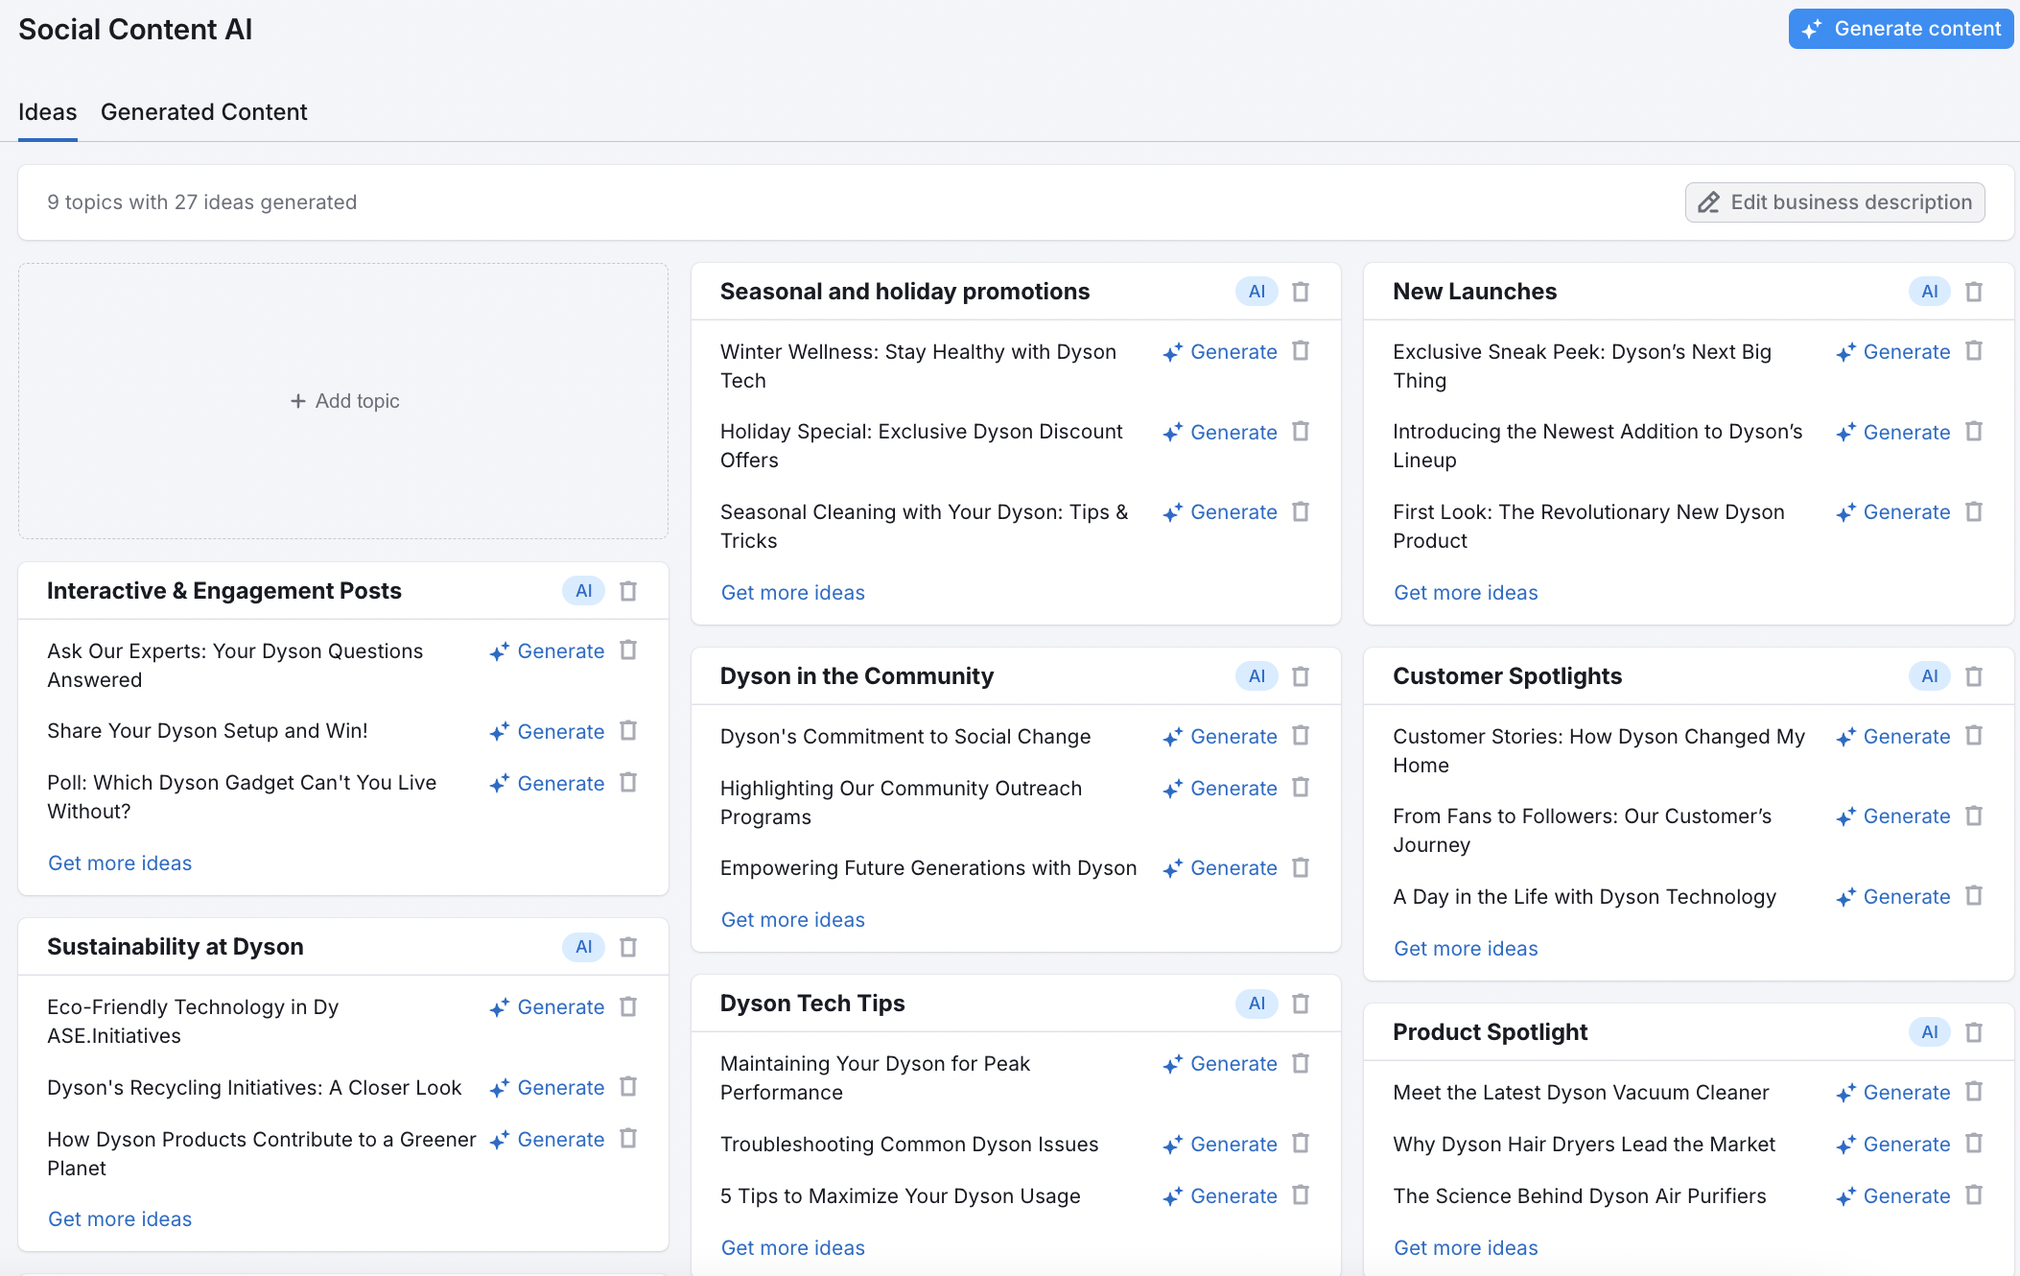This screenshot has width=2020, height=1276.
Task: Remove 'Dyson's Commitment to Social Change' idea
Action: pyautogui.click(x=1301, y=736)
